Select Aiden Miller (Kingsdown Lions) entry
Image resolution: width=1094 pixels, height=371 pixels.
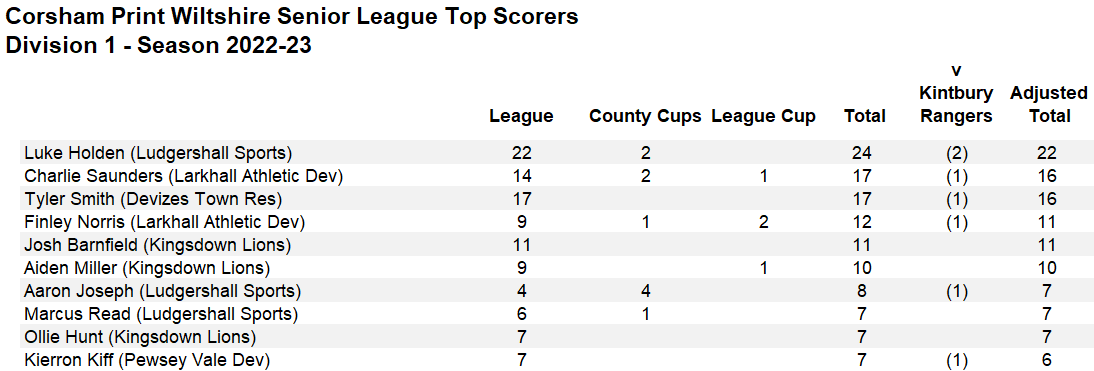147,268
